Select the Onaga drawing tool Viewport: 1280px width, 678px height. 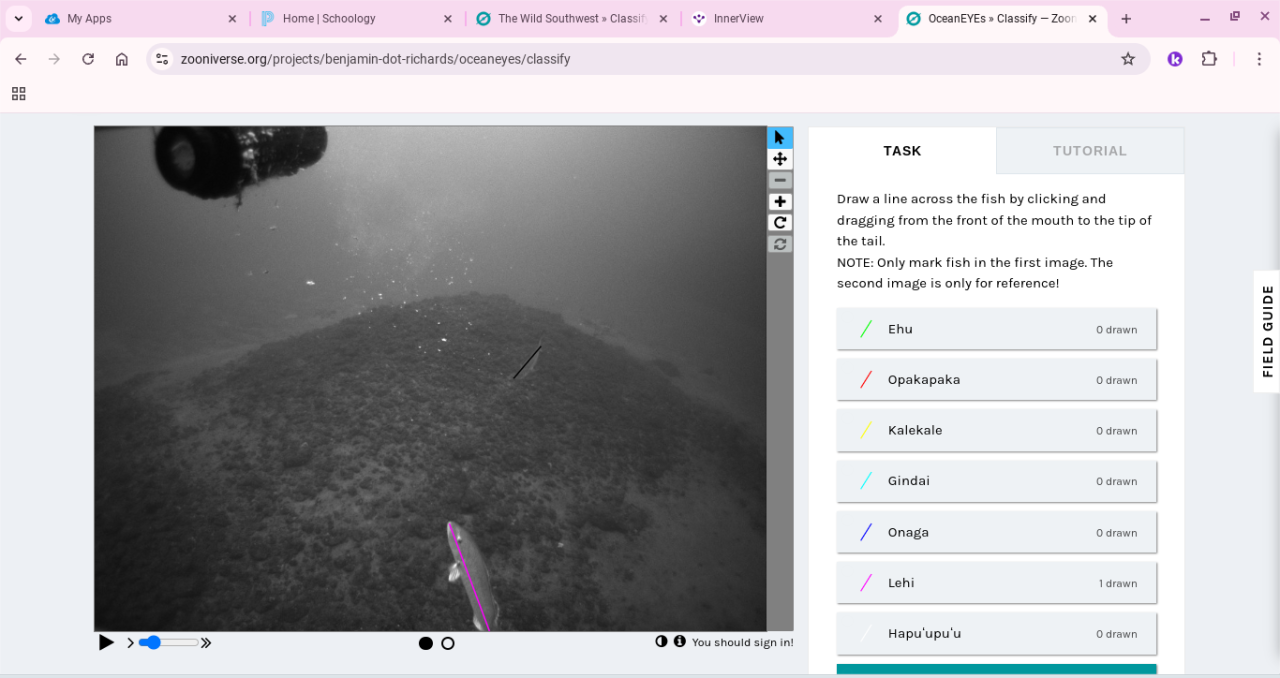click(x=997, y=532)
